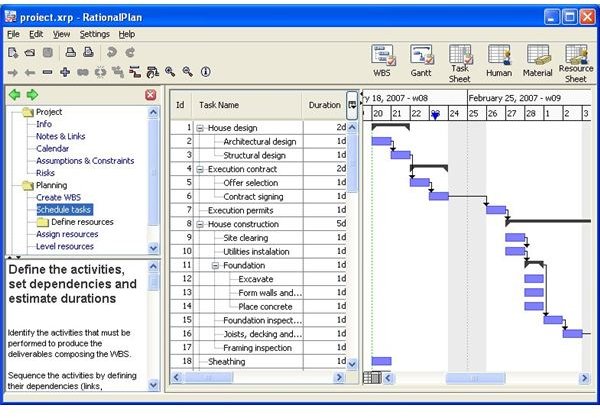Screen dimensions: 600x418
Task: Click the Indent task right-arrow icon
Action: [13, 72]
